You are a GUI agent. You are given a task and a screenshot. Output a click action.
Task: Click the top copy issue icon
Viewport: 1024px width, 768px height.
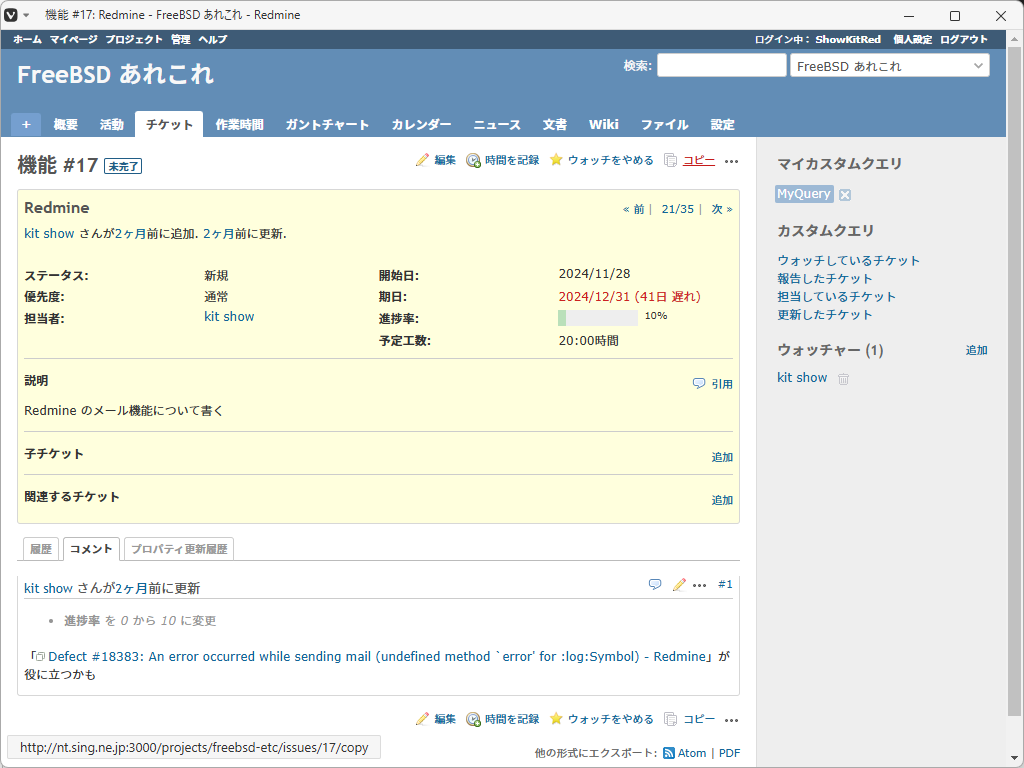coord(671,160)
